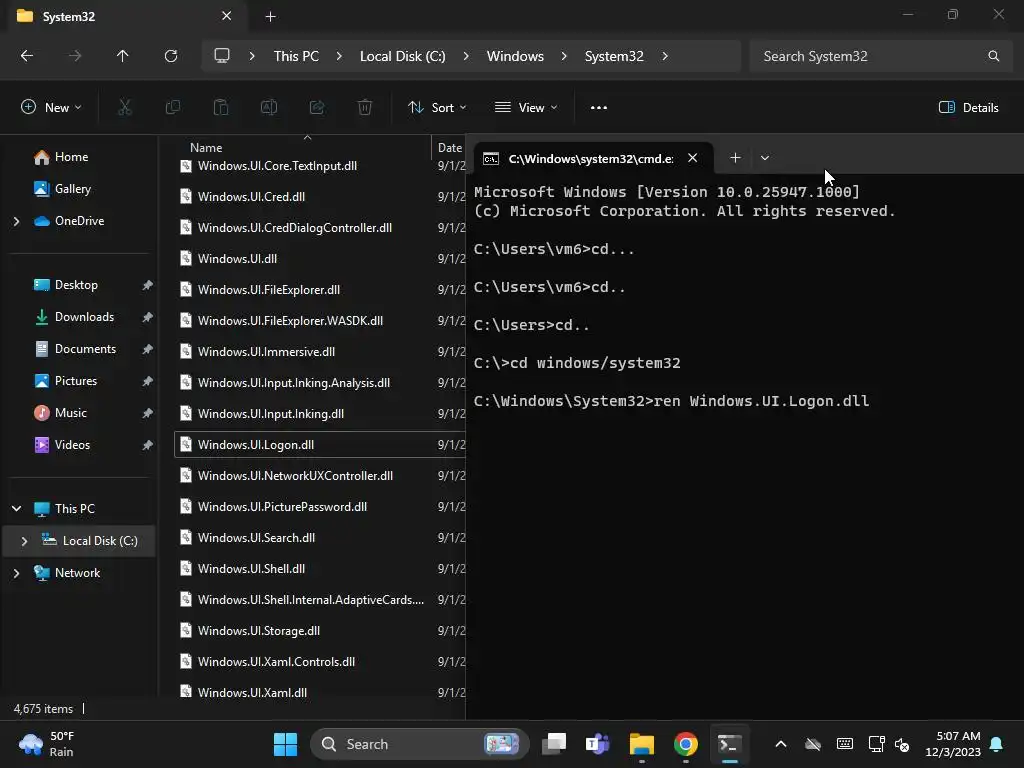
Task: Expand the OneDrive tree node
Action: tap(17, 221)
